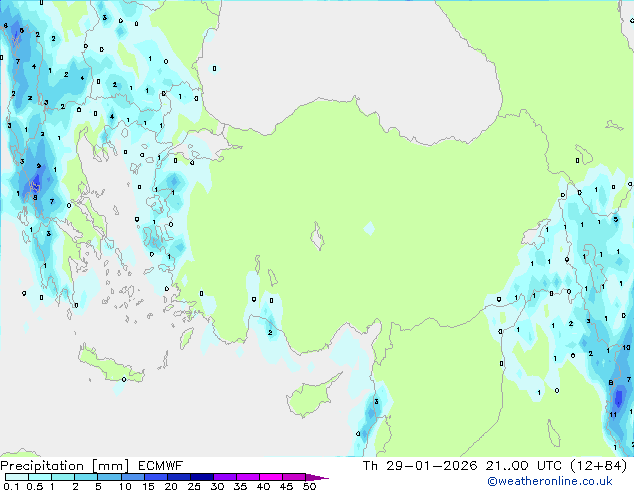Click the "0" value on Crete island
Image resolution: width=634 pixels, height=490 pixels.
click(x=124, y=379)
